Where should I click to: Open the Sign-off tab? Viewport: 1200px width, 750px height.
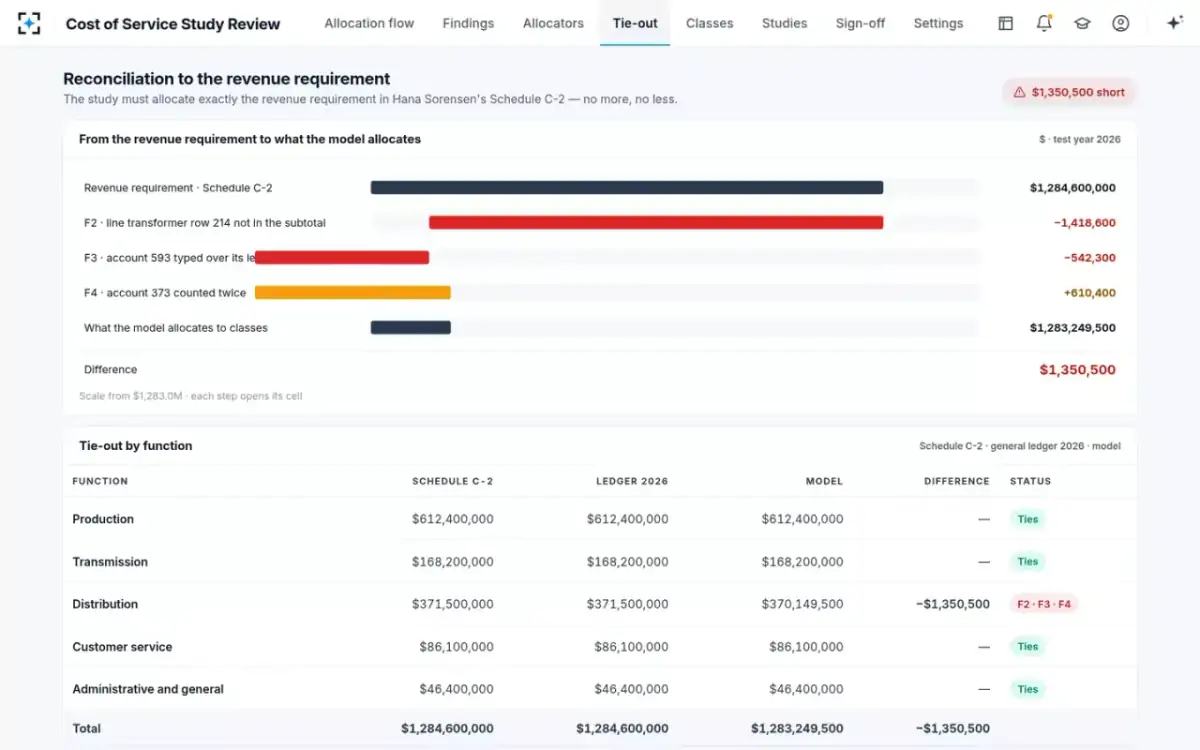pos(860,23)
